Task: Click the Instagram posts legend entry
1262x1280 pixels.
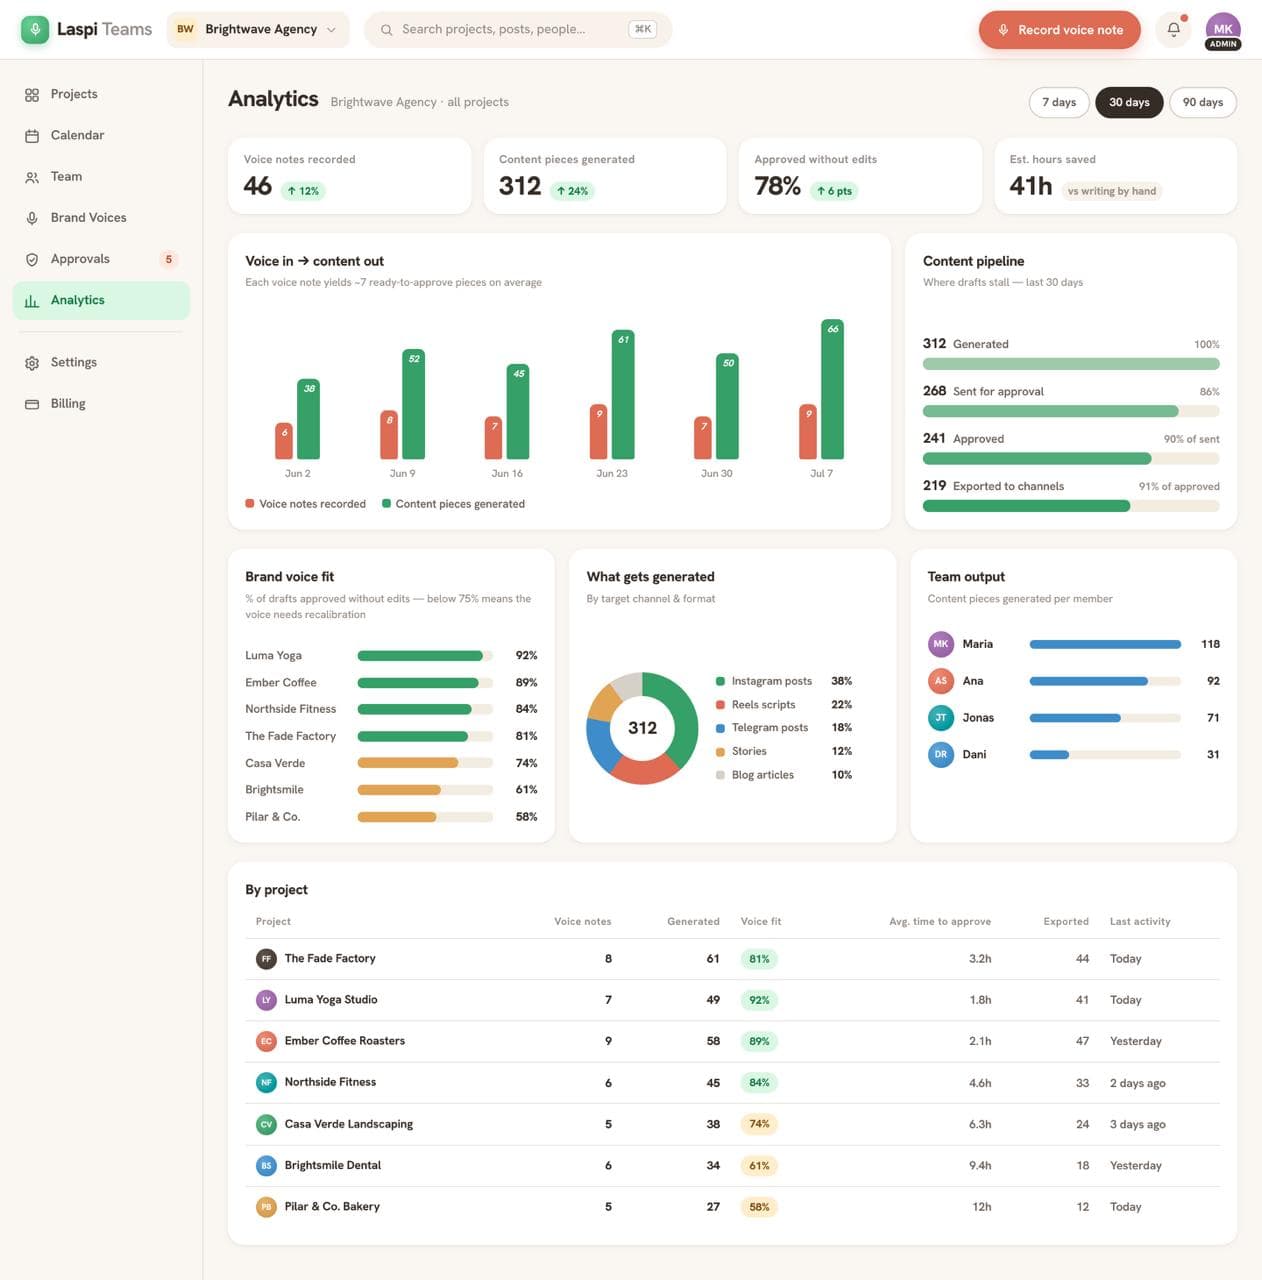Action: click(783, 681)
